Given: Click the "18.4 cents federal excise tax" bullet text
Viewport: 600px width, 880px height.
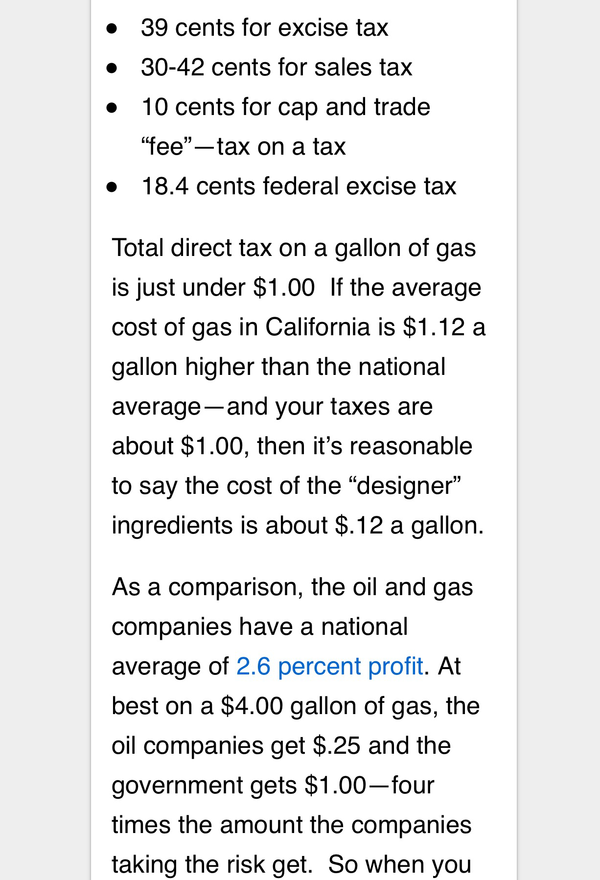Looking at the screenshot, I should (x=298, y=186).
